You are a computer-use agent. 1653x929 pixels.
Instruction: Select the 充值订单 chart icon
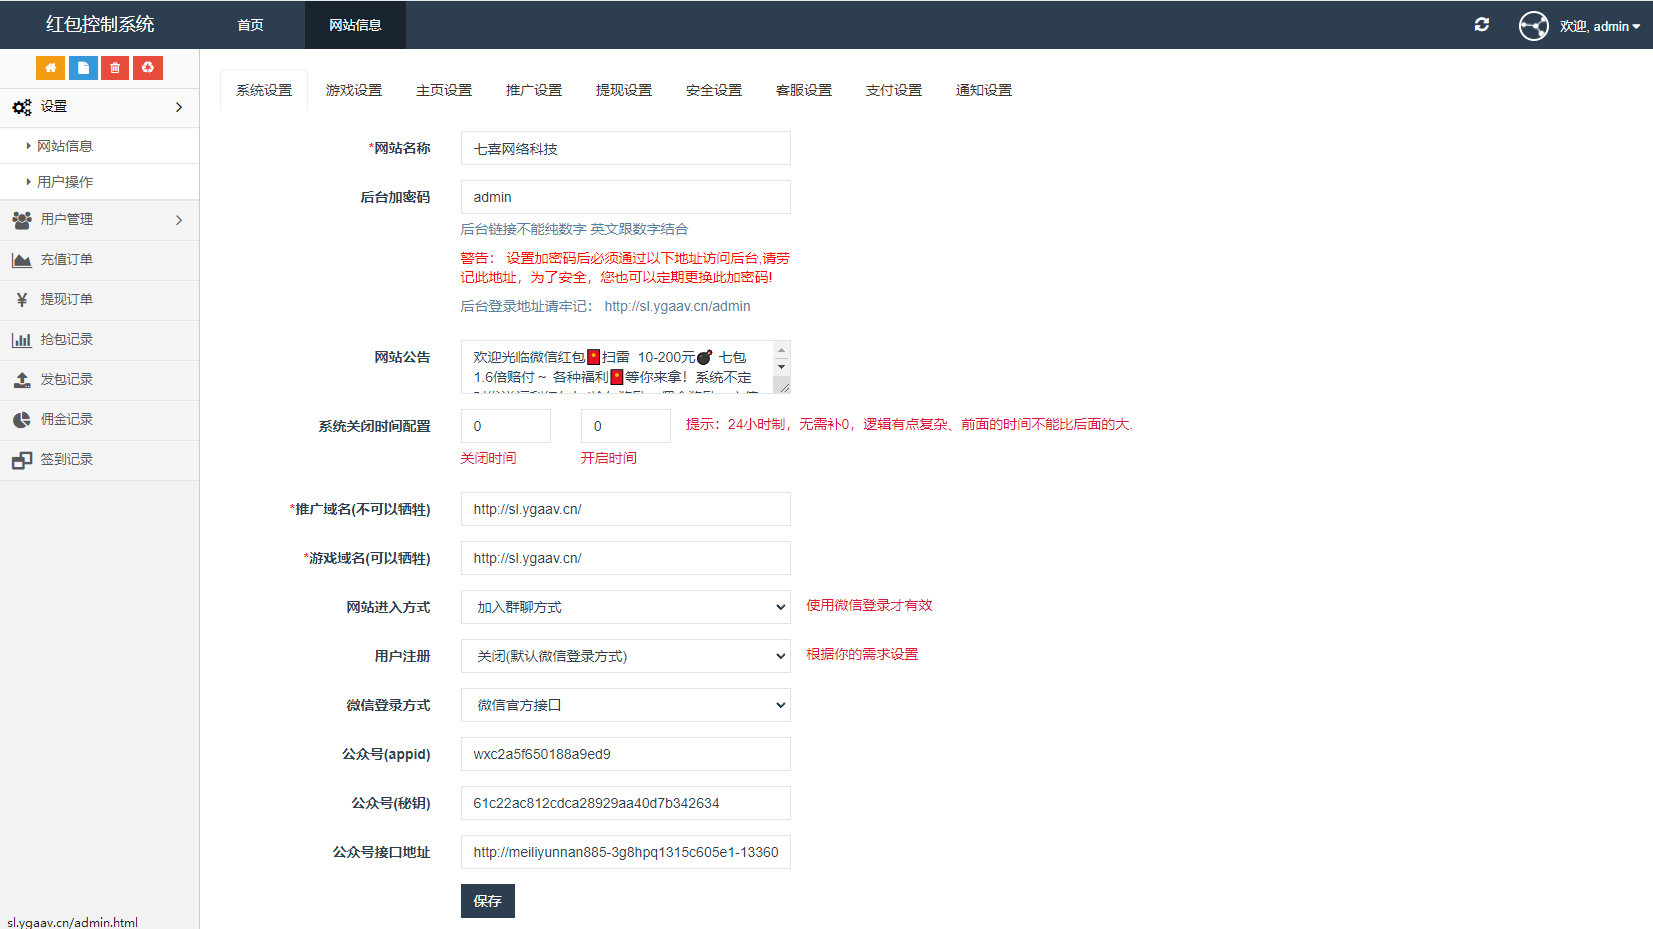21,259
